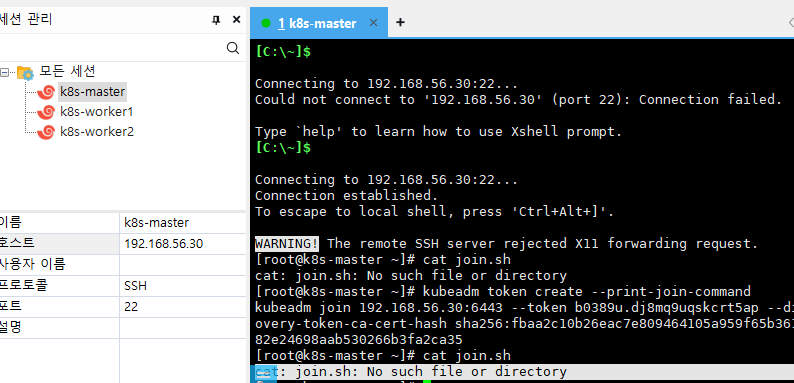Close the session manager panel
Image resolution: width=794 pixels, height=383 pixels.
tap(236, 20)
